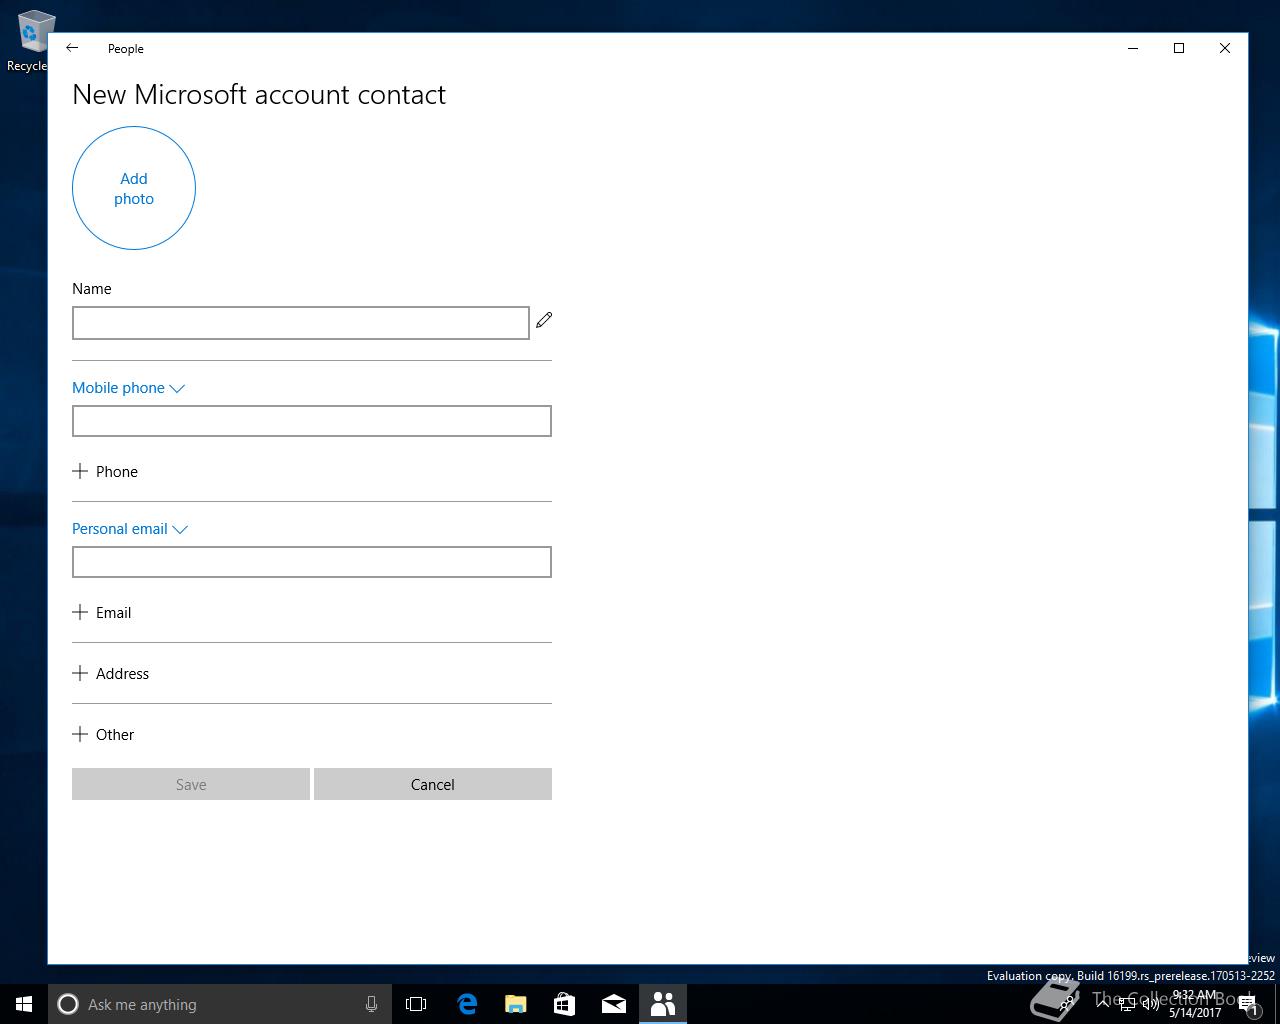Click the taskbar clock and date
Viewport: 1280px width, 1024px height.
tap(1195, 1004)
